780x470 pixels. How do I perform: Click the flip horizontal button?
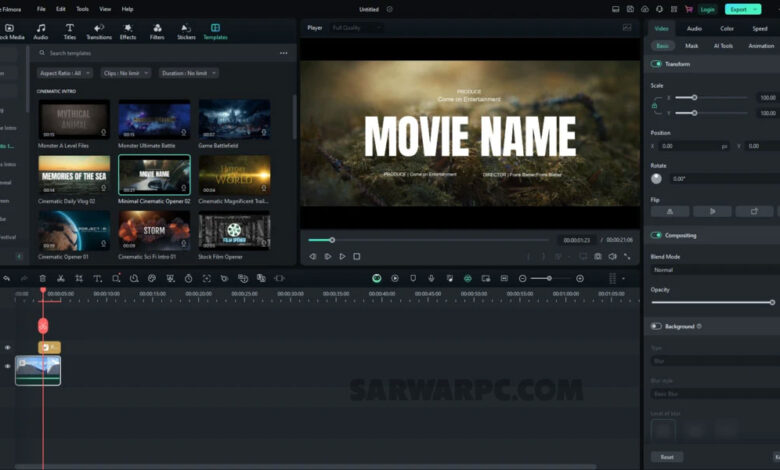(670, 211)
